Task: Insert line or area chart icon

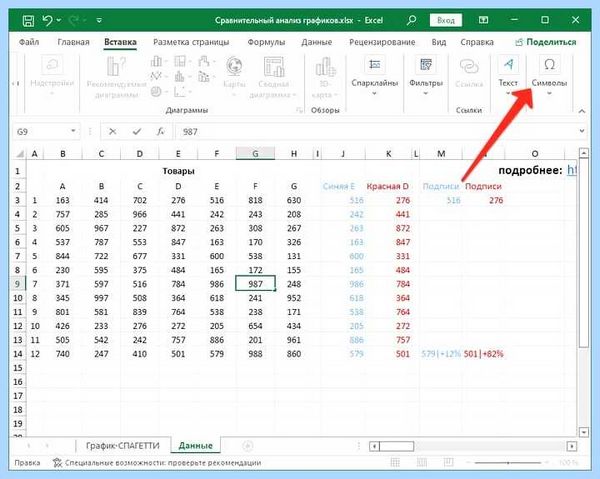Action: coord(158,77)
